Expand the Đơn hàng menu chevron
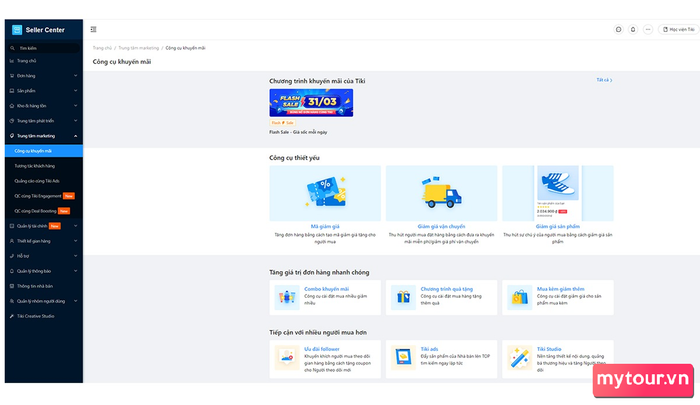700x405 pixels. pyautogui.click(x=75, y=76)
